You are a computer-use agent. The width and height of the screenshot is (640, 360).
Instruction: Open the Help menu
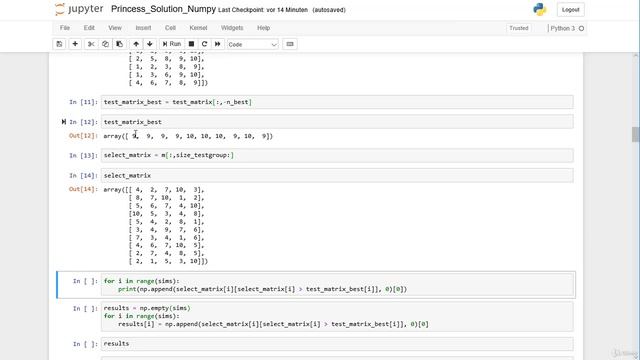263,28
